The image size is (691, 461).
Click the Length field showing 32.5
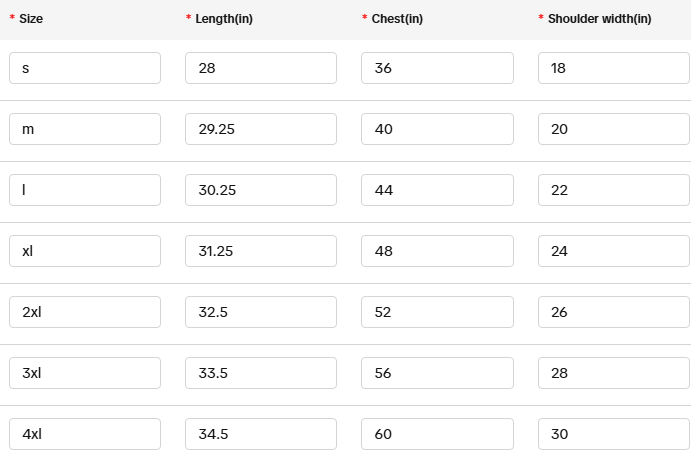(261, 312)
